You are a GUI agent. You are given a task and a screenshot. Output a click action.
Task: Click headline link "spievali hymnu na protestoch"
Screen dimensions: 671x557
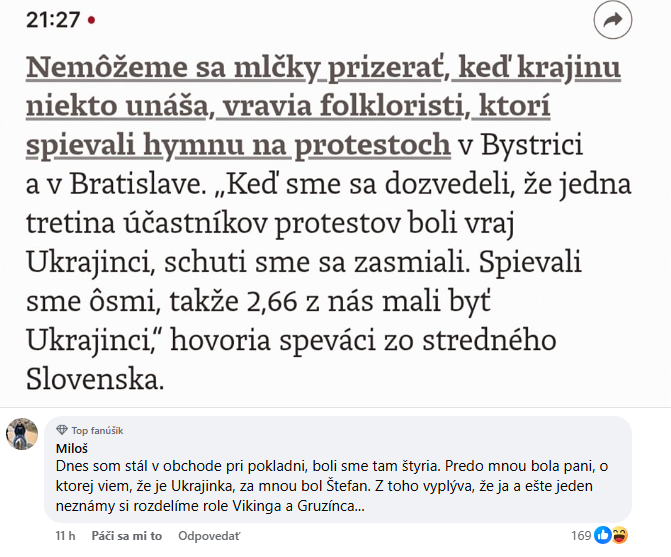(x=238, y=145)
